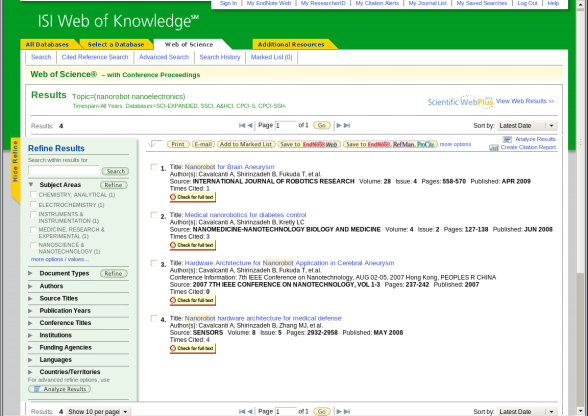Expand the Institutions section
The height and width of the screenshot is (416, 588).
point(30,335)
